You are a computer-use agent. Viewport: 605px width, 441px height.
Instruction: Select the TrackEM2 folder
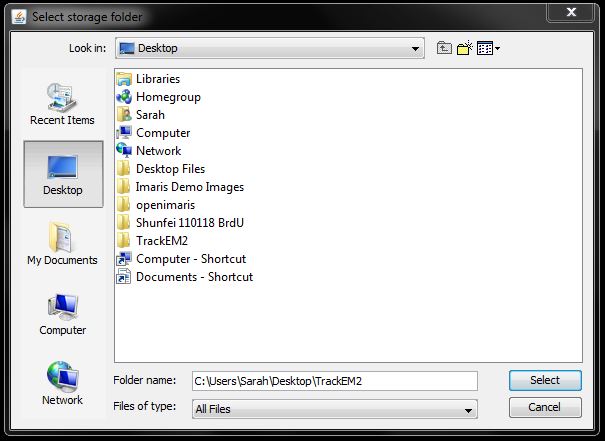tap(161, 241)
